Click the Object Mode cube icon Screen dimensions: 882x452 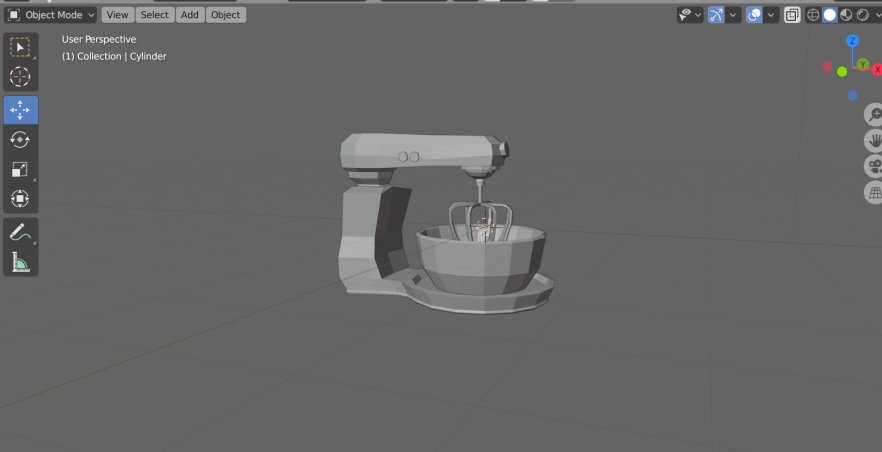coord(14,15)
